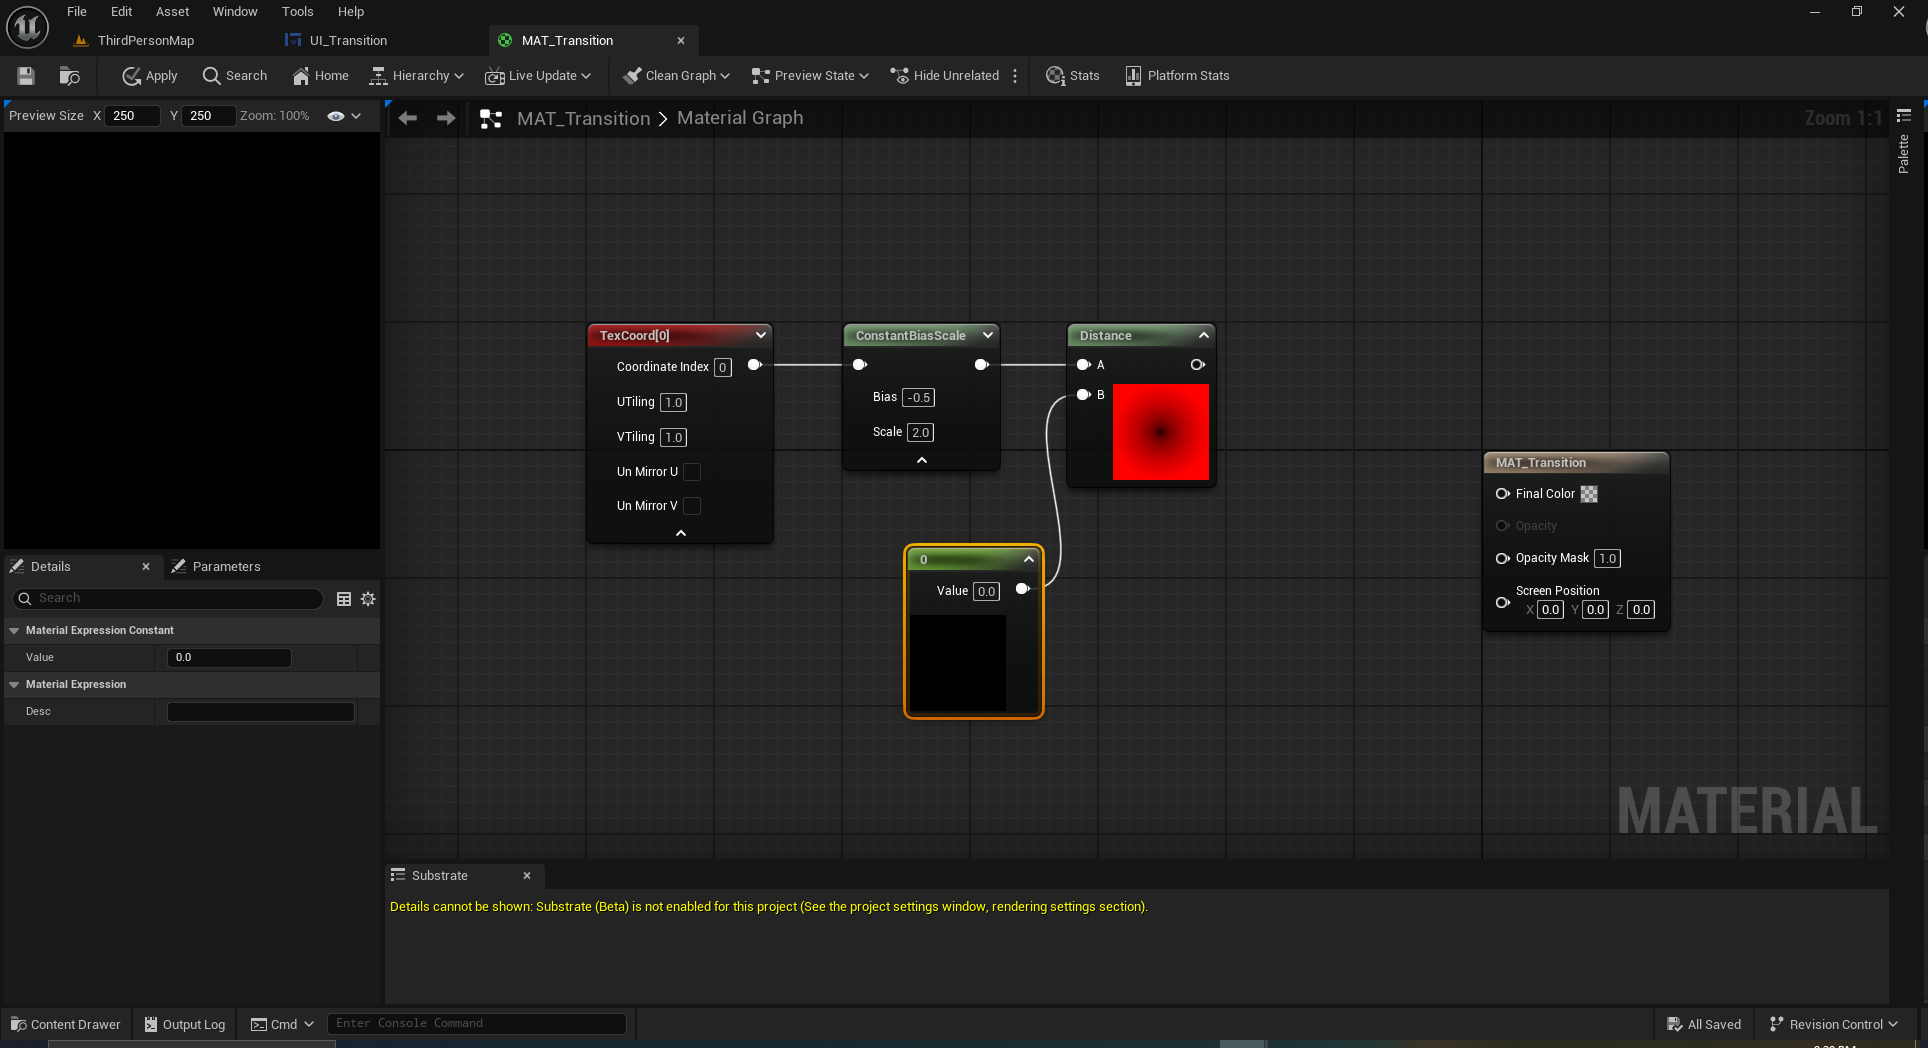Enable Un Mirror U checkbox
The image size is (1928, 1048).
[692, 472]
